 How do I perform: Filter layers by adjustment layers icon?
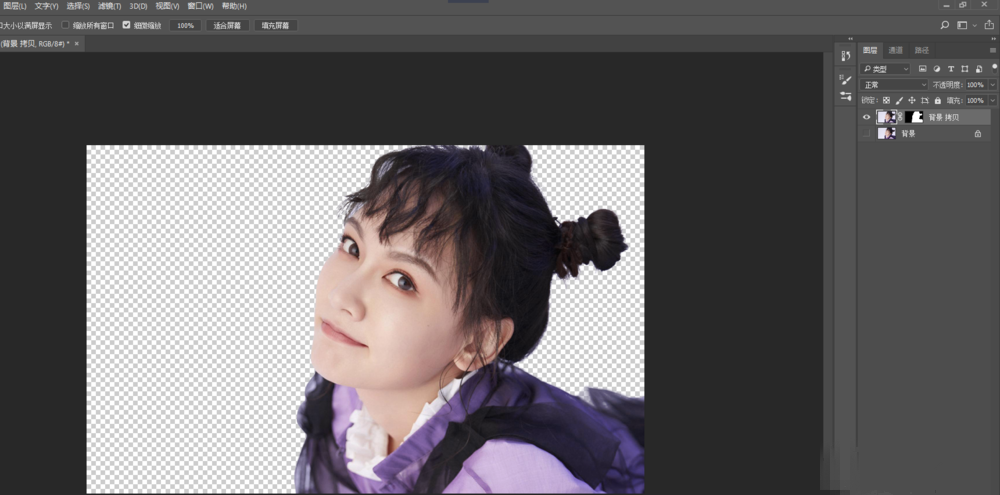point(937,69)
